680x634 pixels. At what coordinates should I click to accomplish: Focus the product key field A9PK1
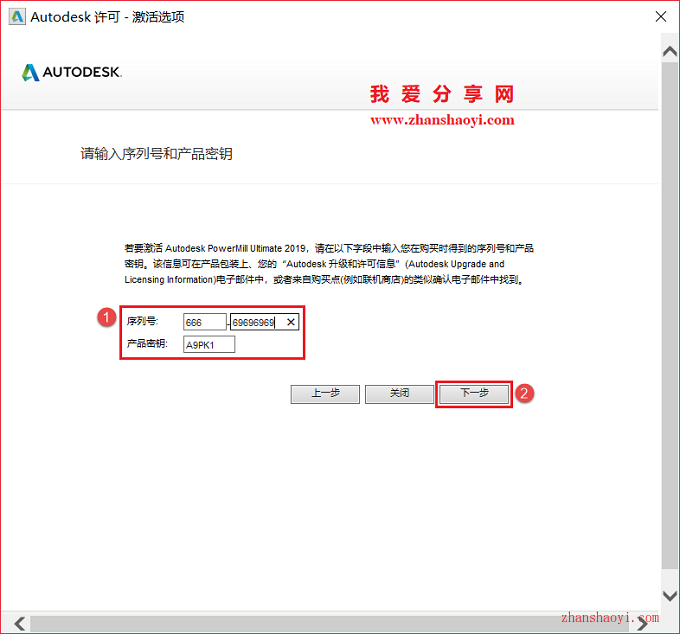pyautogui.click(x=209, y=345)
